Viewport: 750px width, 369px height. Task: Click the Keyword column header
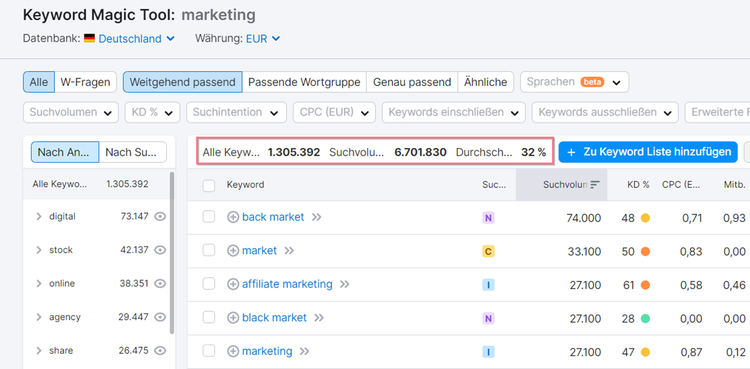245,185
